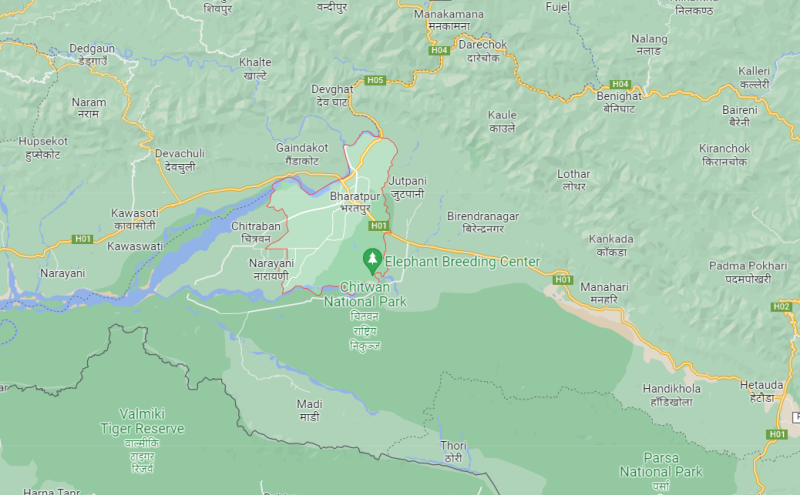The width and height of the screenshot is (800, 495).
Task: Click the H01 shield below Hetauda
Action: click(x=777, y=434)
